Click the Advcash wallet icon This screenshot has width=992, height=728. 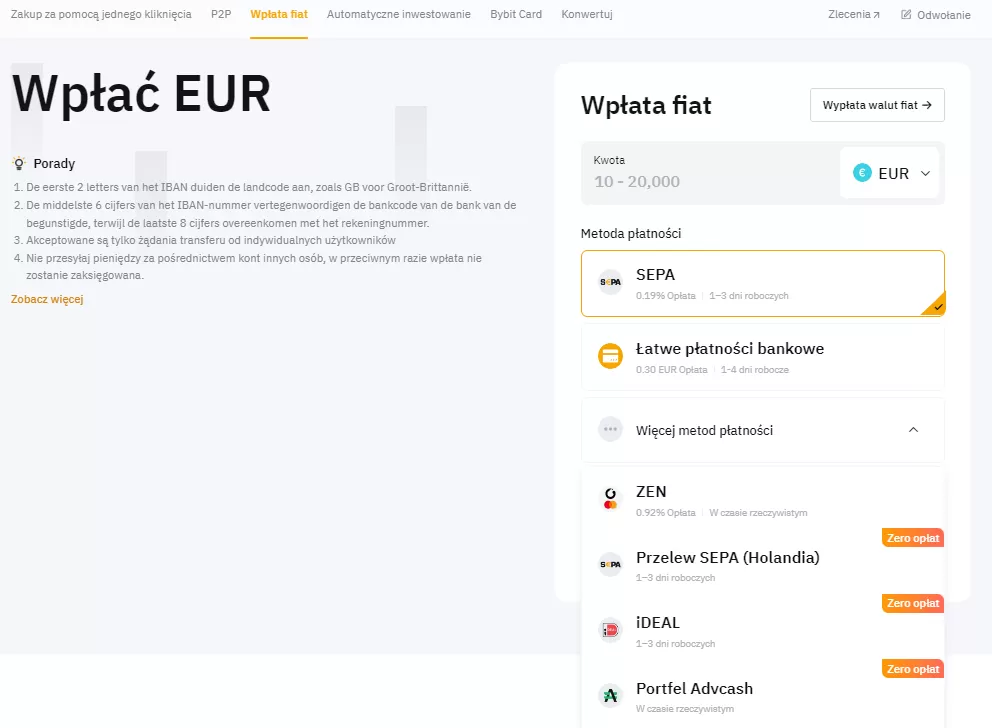pos(610,695)
